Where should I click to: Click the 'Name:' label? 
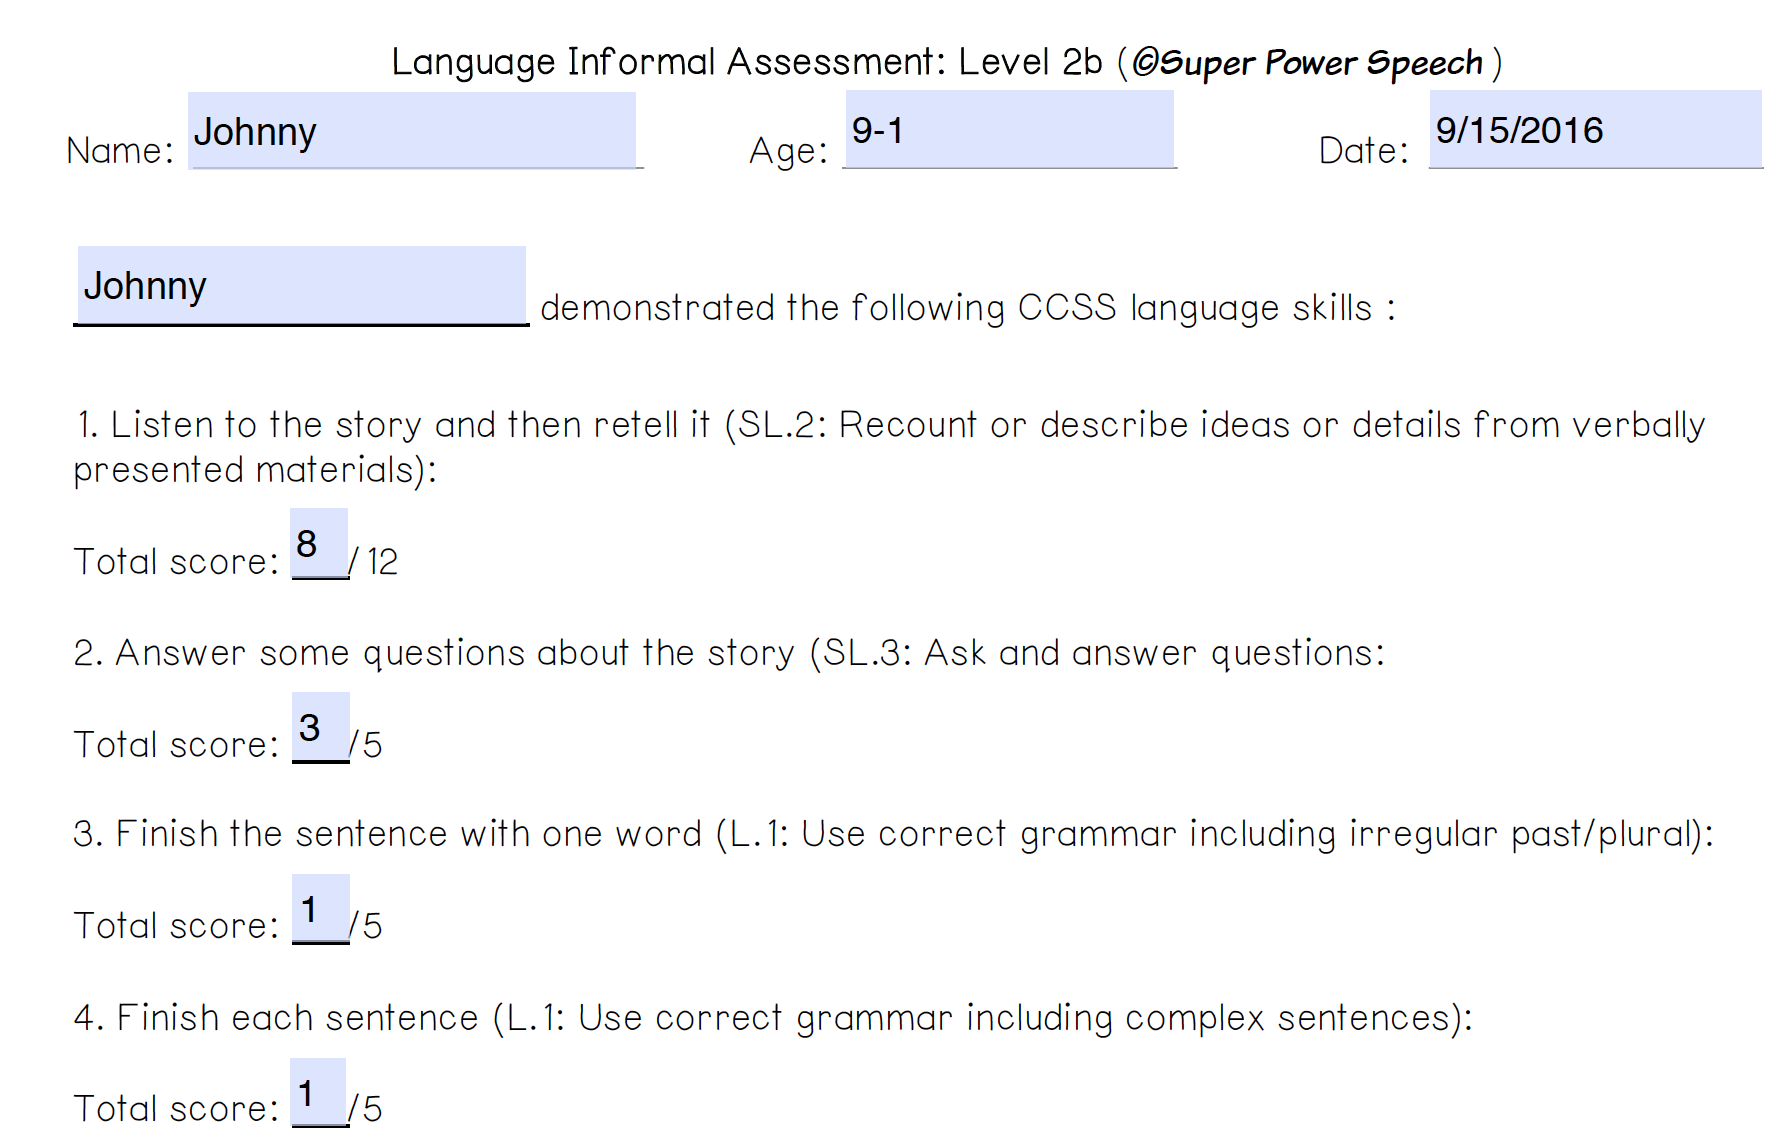[x=120, y=150]
